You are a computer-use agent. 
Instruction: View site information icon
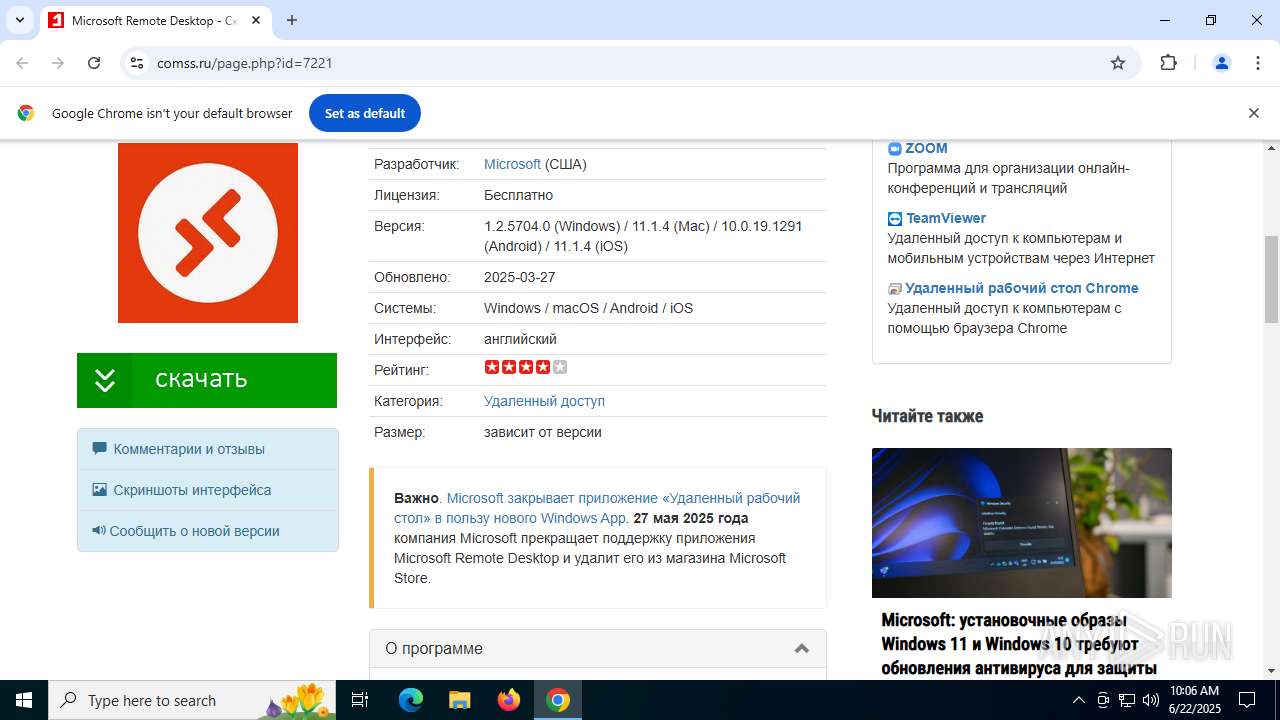click(137, 63)
